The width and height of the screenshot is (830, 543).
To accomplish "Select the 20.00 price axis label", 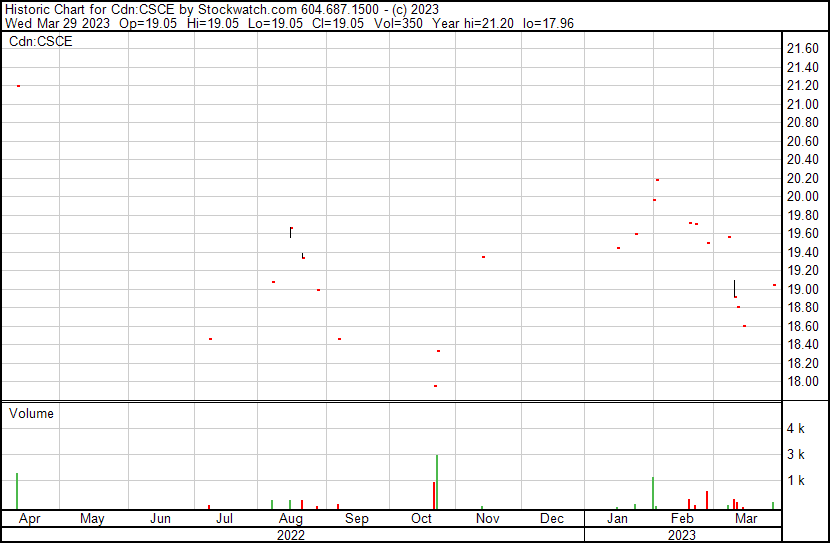I will pyautogui.click(x=803, y=197).
